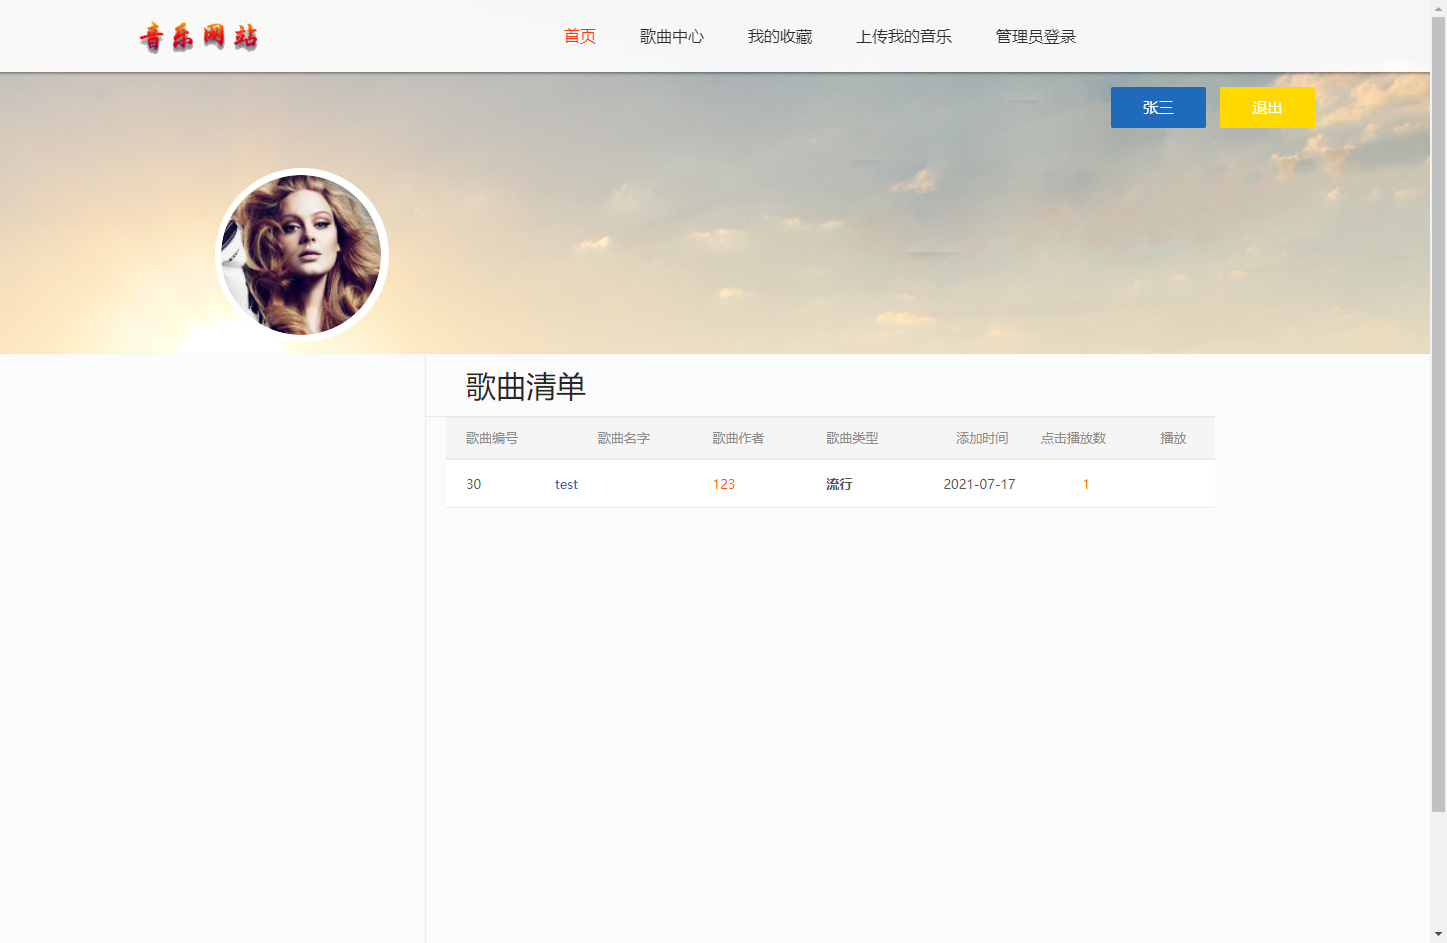Click the 歌曲编号 column header

coord(491,438)
